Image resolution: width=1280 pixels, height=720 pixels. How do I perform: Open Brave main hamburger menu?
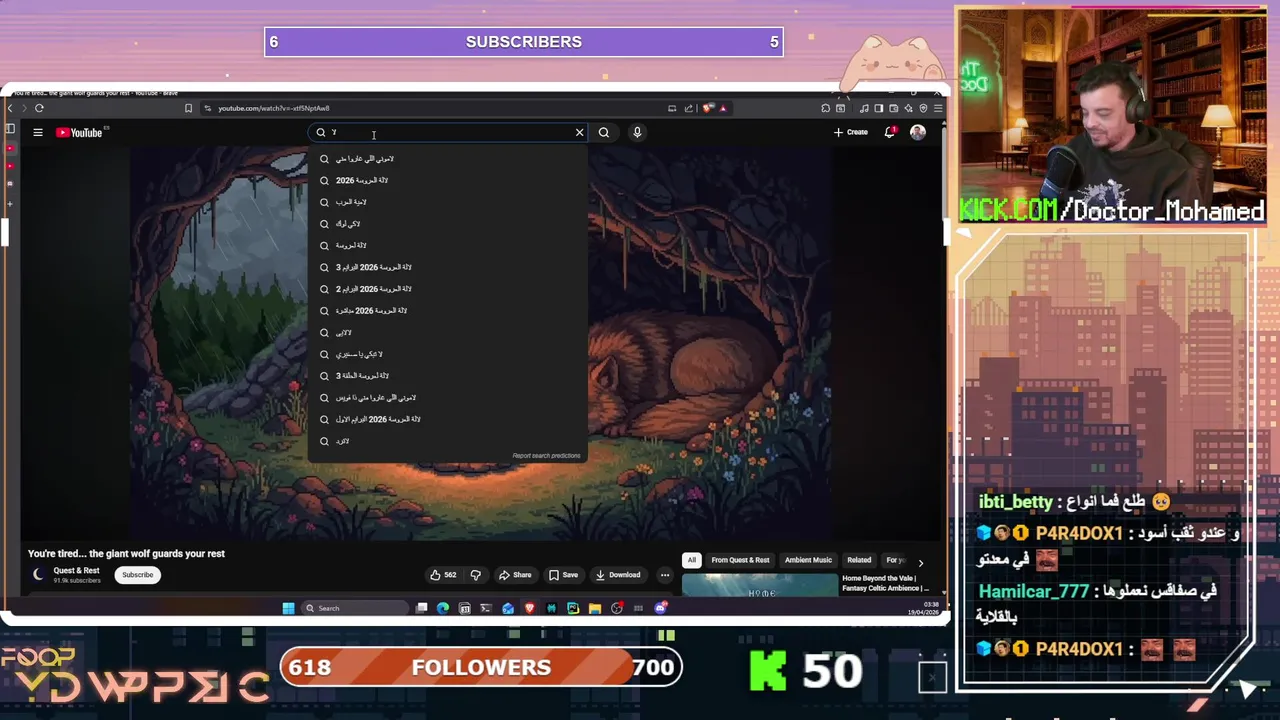pyautogui.click(x=938, y=108)
